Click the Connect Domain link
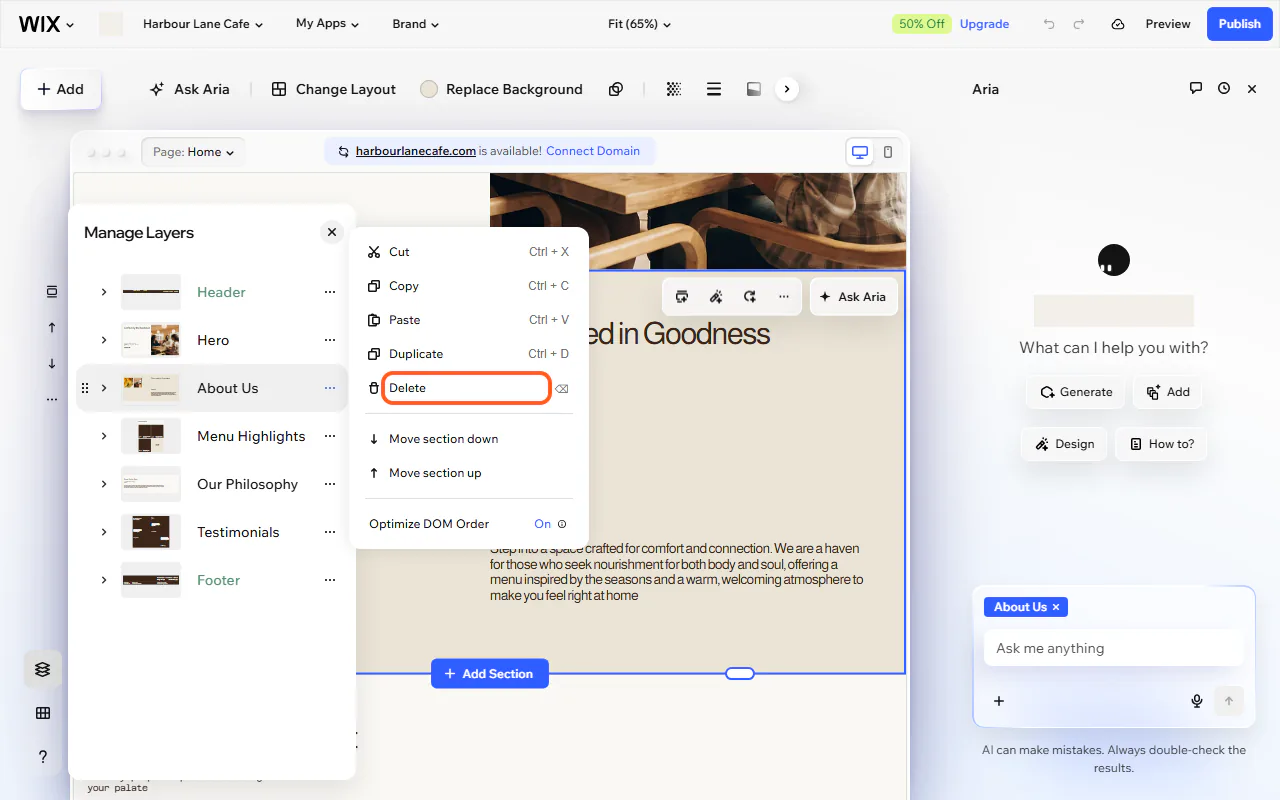The height and width of the screenshot is (800, 1280). pos(593,151)
